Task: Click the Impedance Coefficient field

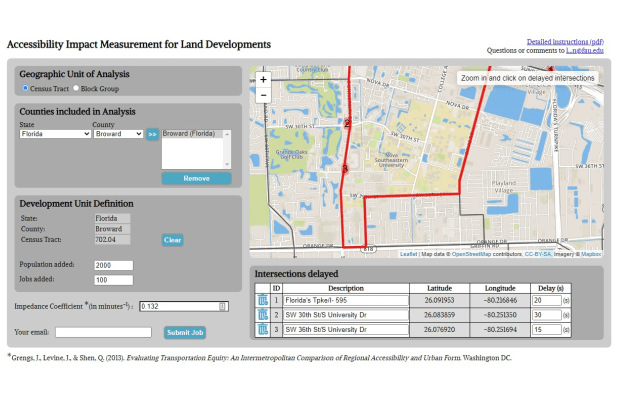Action: pyautogui.click(x=184, y=306)
